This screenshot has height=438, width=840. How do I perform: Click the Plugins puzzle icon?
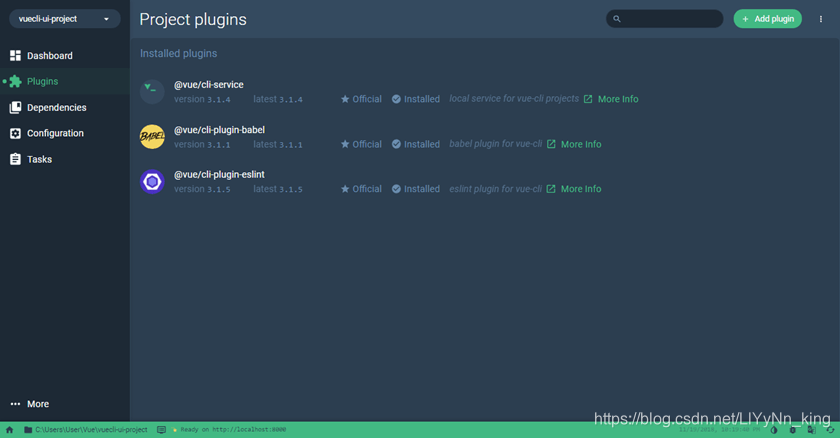16,81
